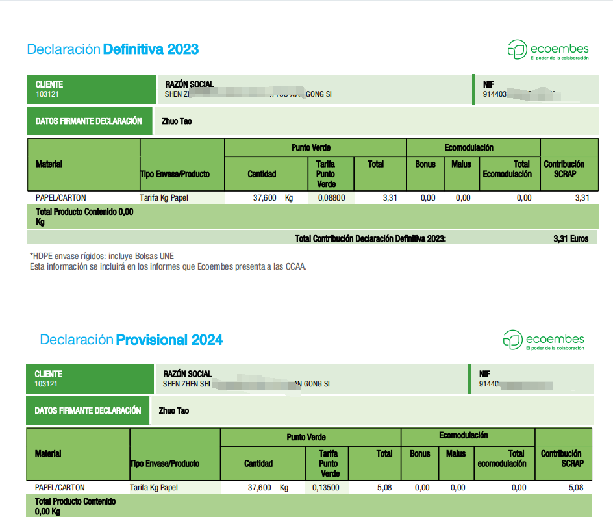
Task: Click Tarifa Kg Papel cell in 2023 table
Action: tap(164, 198)
